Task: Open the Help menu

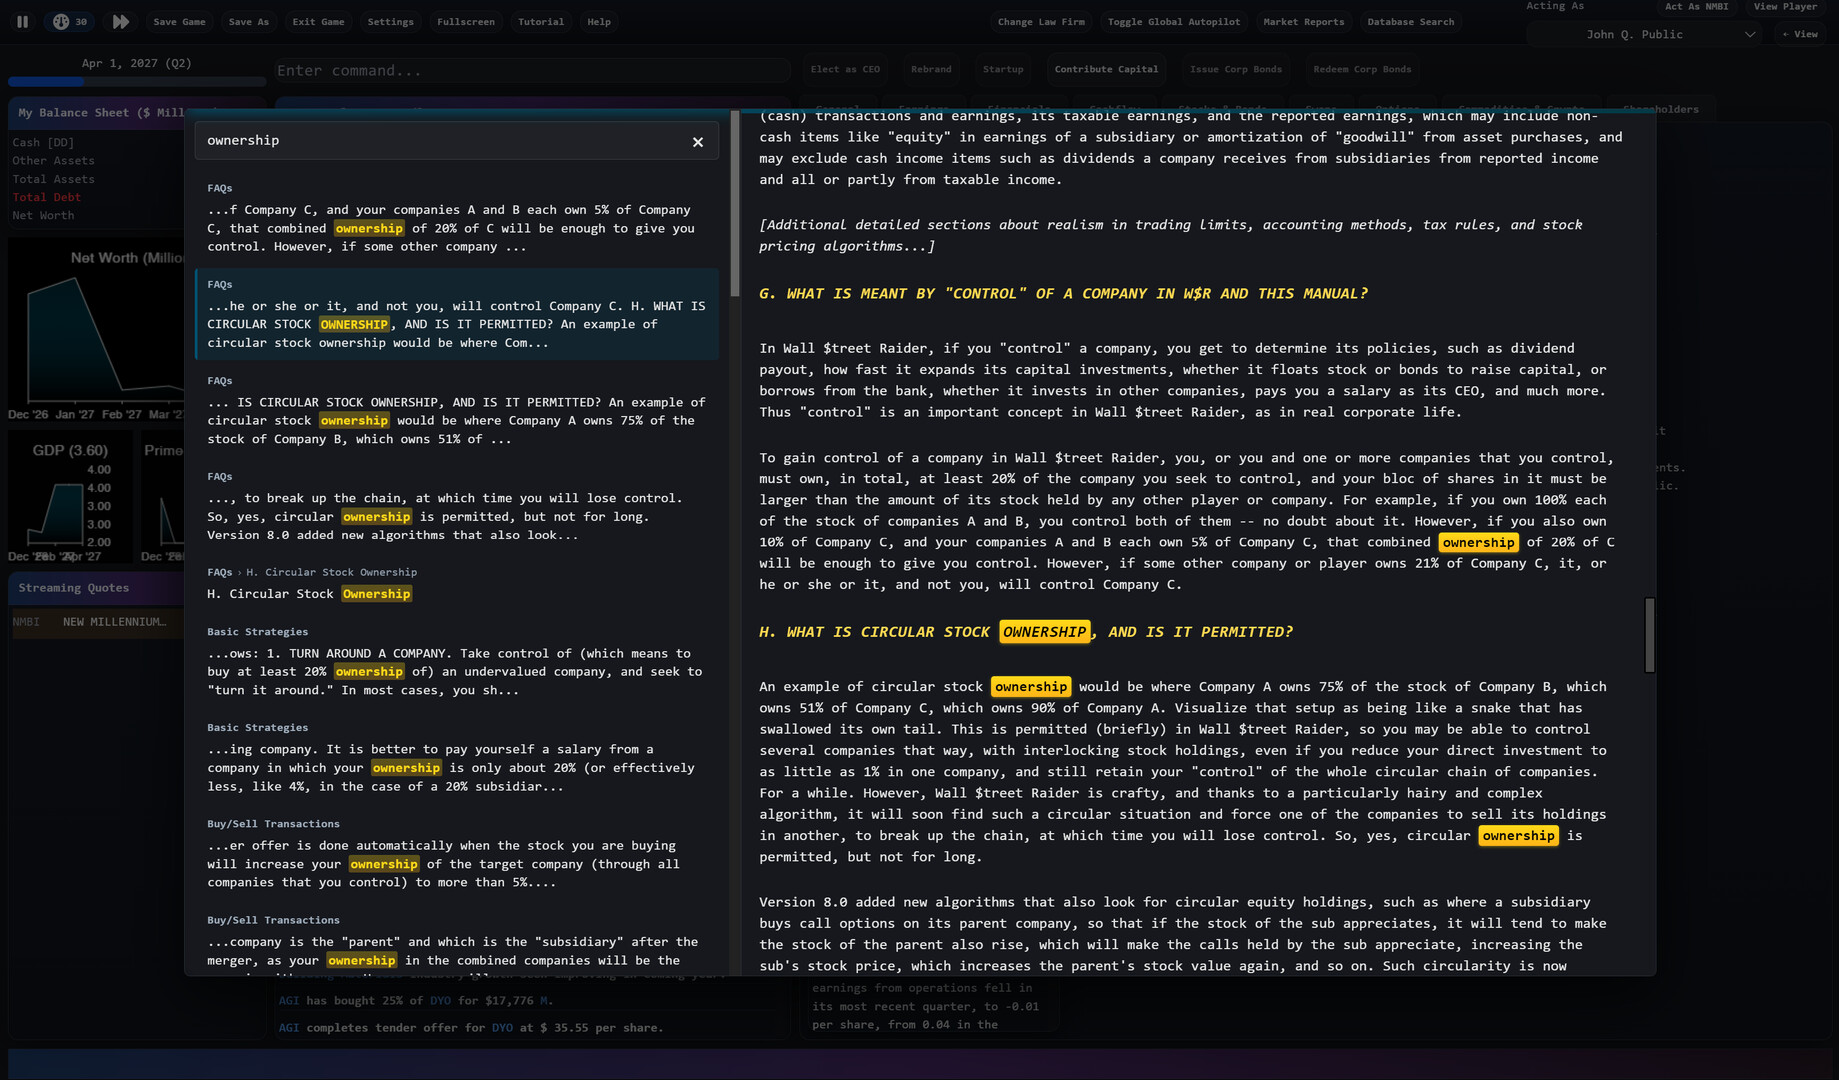Action: (x=598, y=21)
